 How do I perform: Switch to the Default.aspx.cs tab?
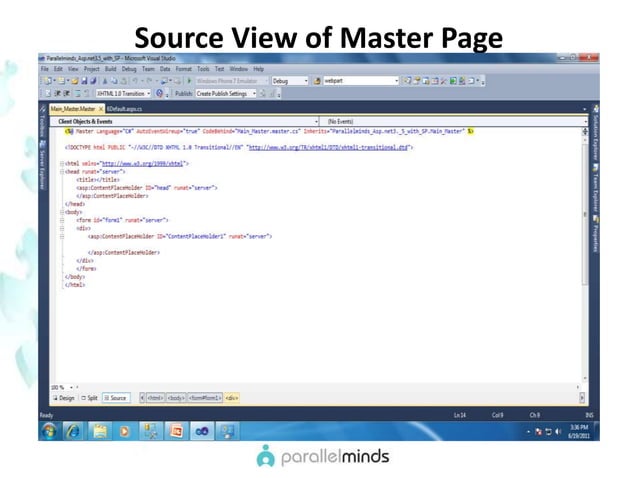125,109
